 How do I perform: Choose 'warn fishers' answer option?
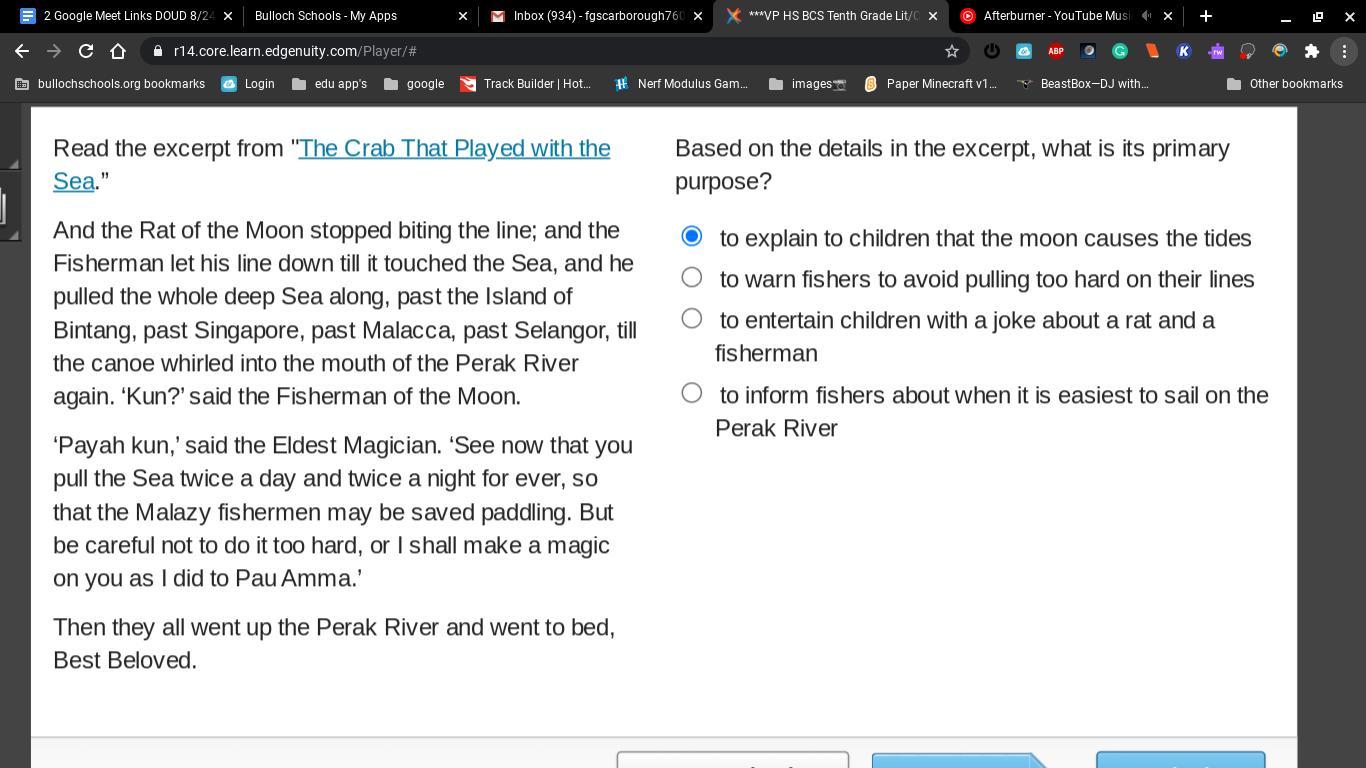point(691,278)
